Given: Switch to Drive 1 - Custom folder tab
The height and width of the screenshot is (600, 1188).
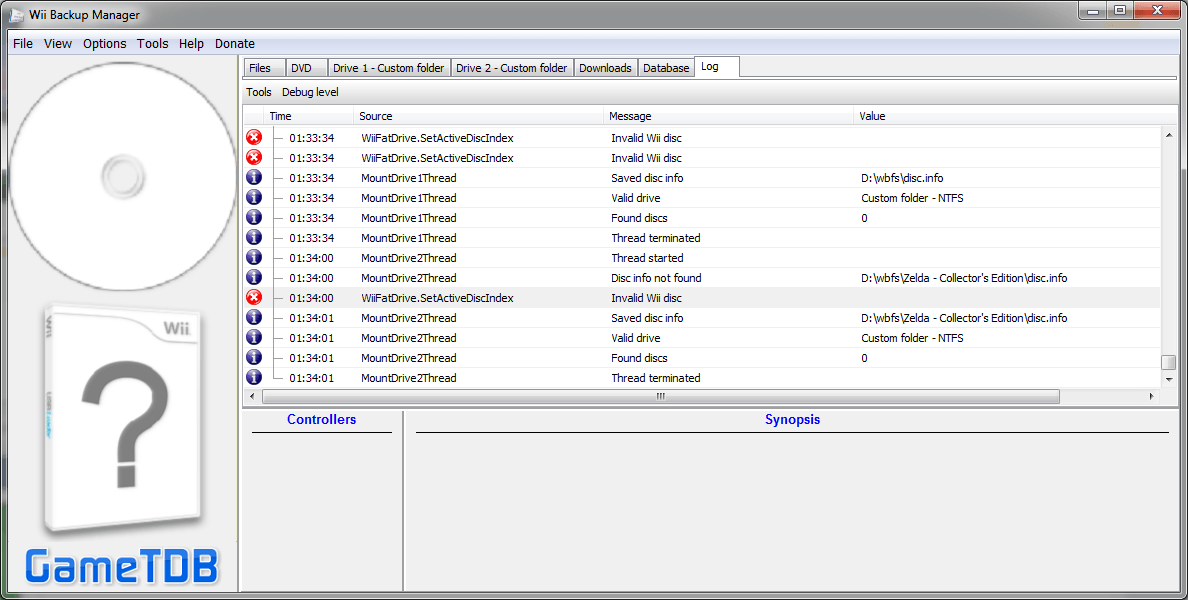Looking at the screenshot, I should click(x=389, y=67).
